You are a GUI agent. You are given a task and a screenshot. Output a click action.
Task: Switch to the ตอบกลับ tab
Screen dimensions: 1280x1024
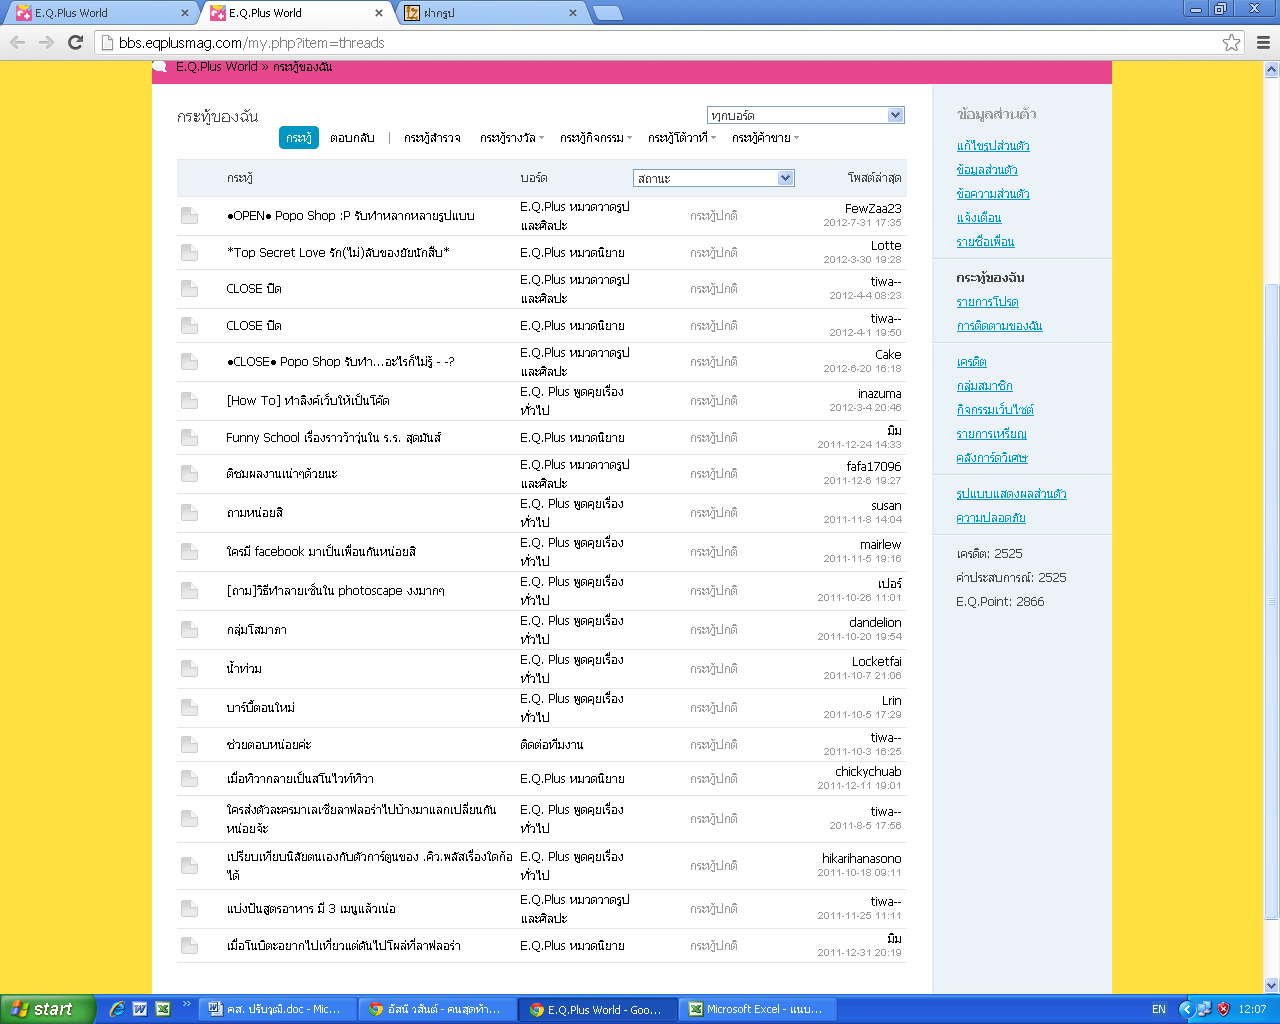tap(352, 138)
